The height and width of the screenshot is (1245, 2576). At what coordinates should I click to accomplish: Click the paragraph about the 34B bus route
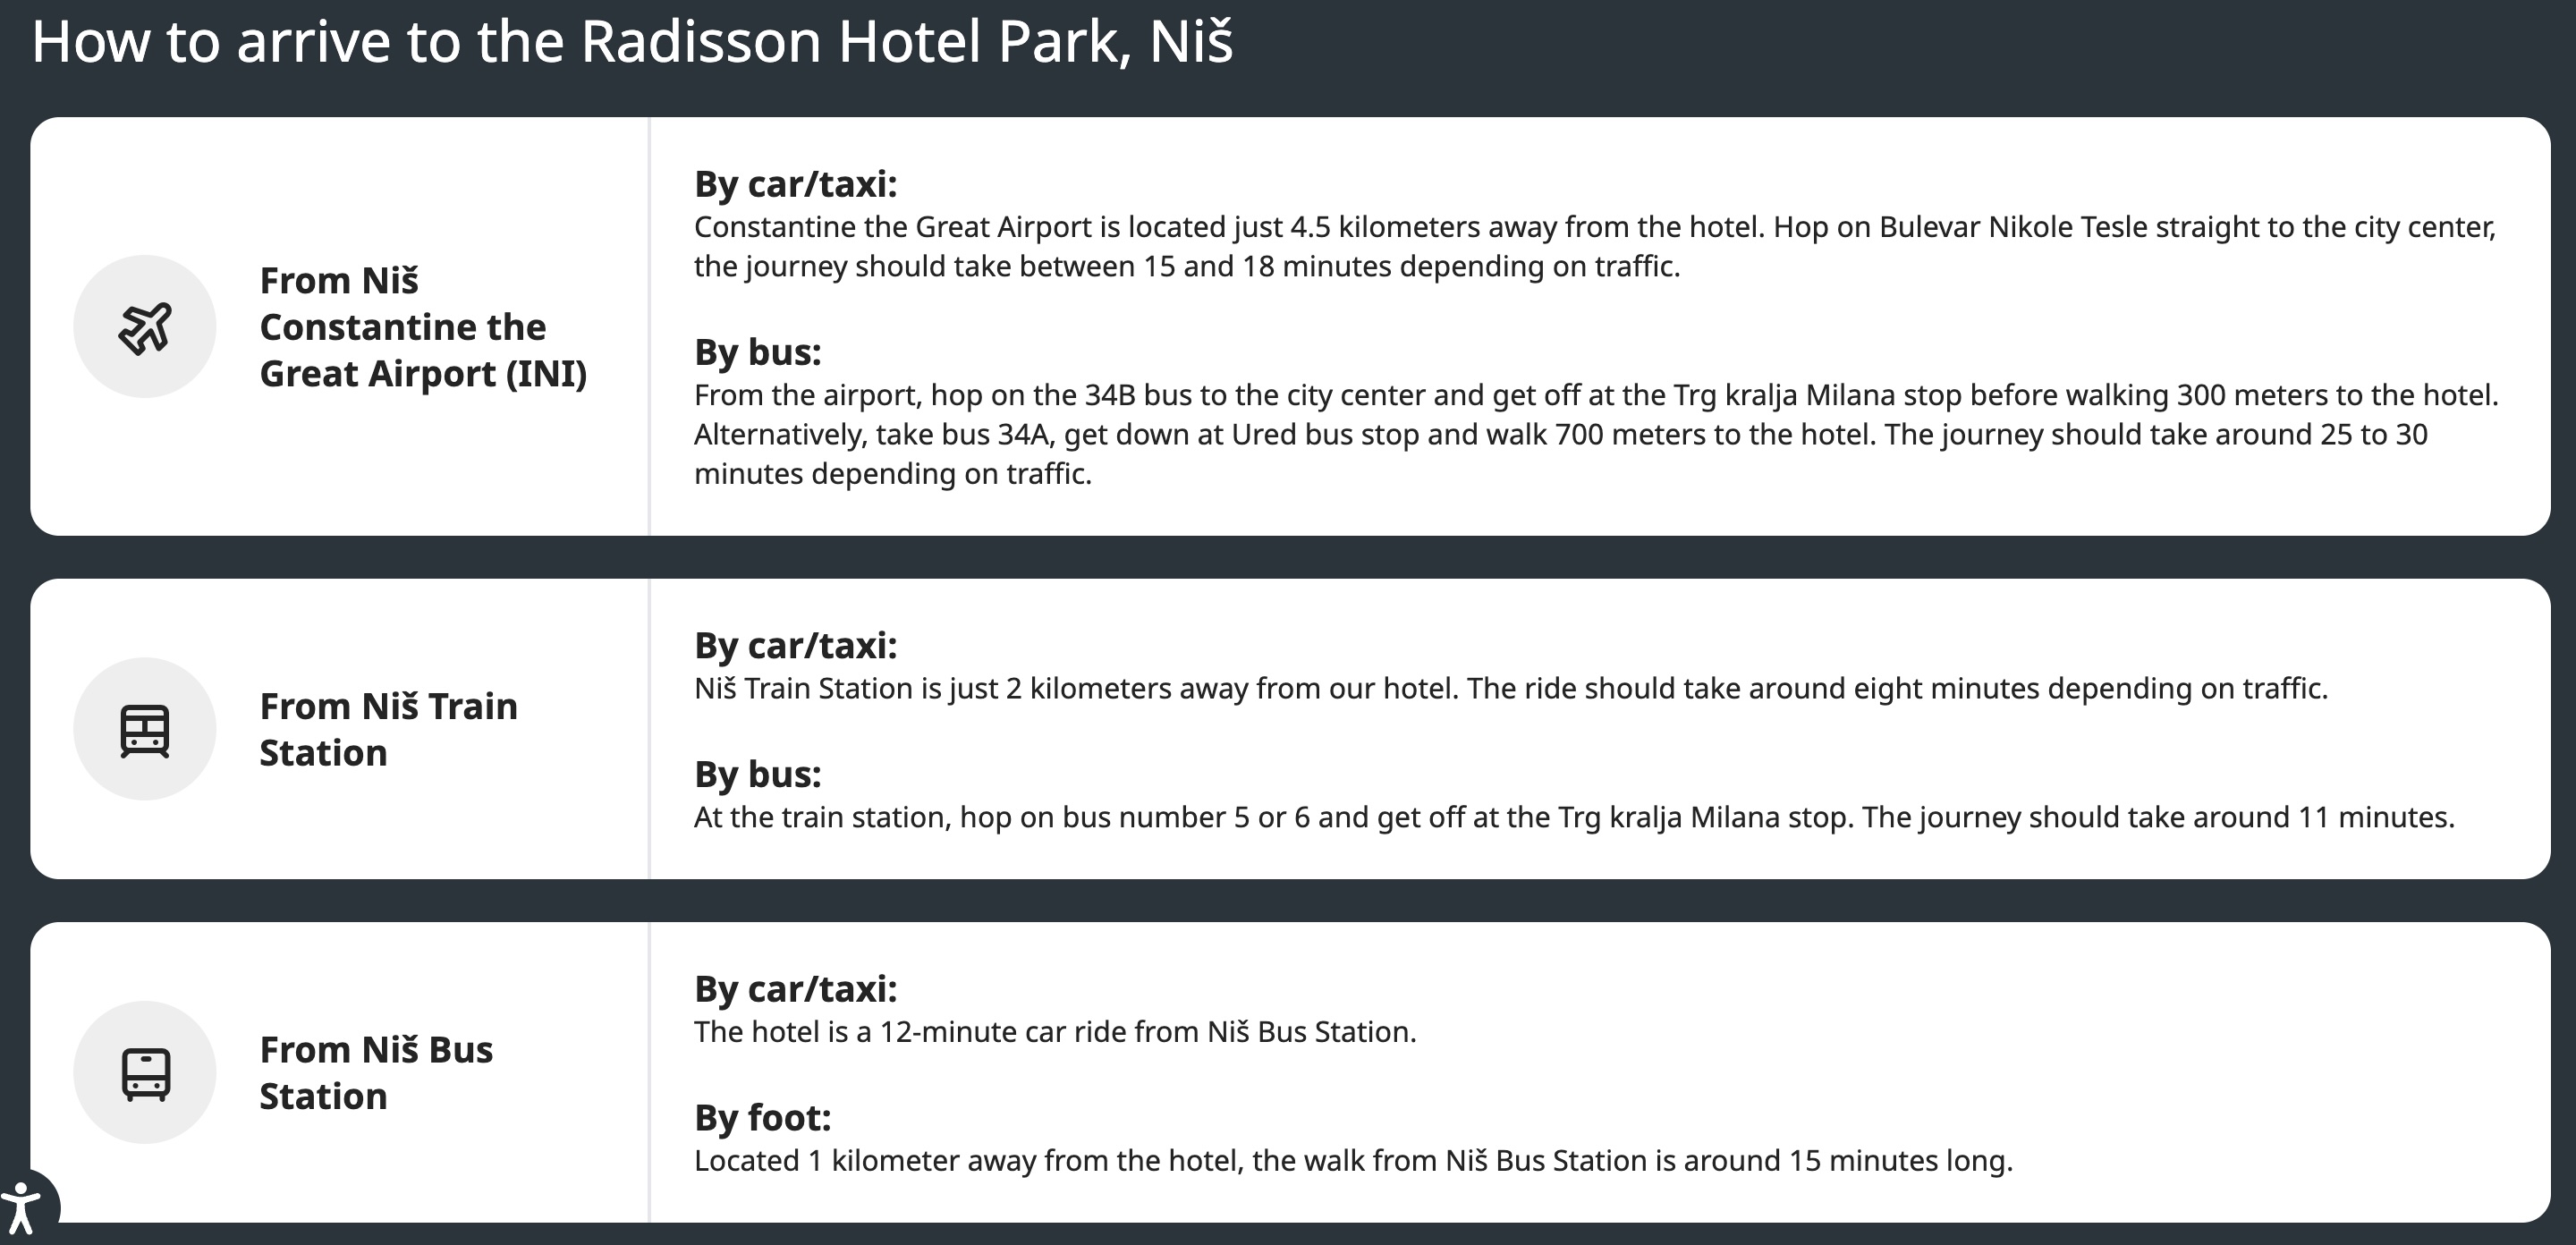tap(1594, 434)
